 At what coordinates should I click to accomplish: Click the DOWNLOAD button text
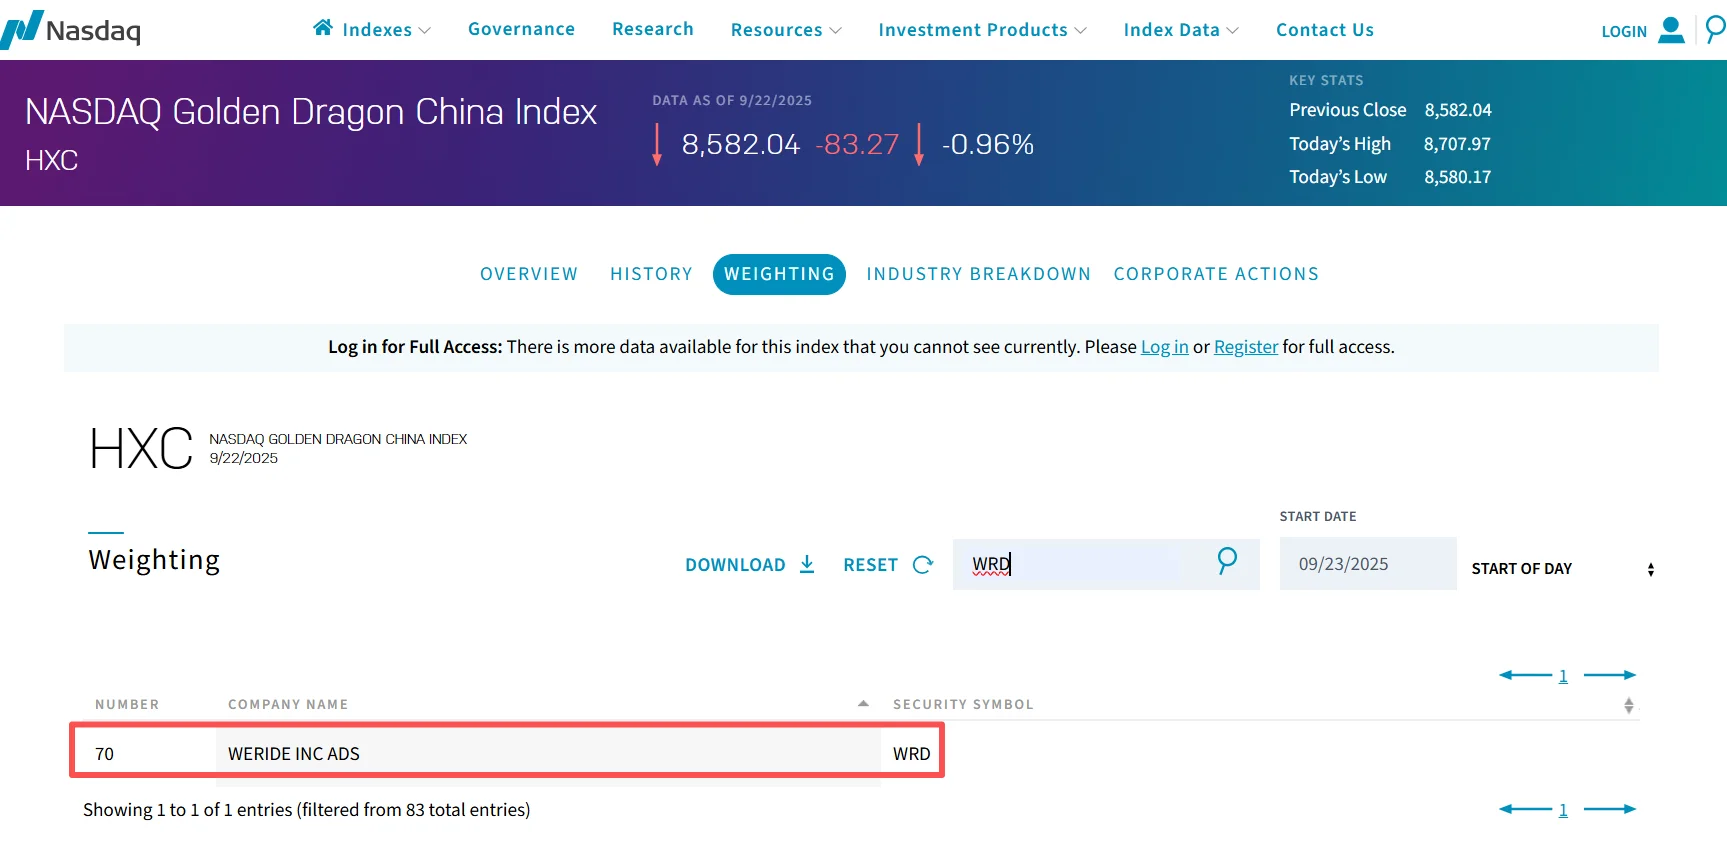click(735, 565)
